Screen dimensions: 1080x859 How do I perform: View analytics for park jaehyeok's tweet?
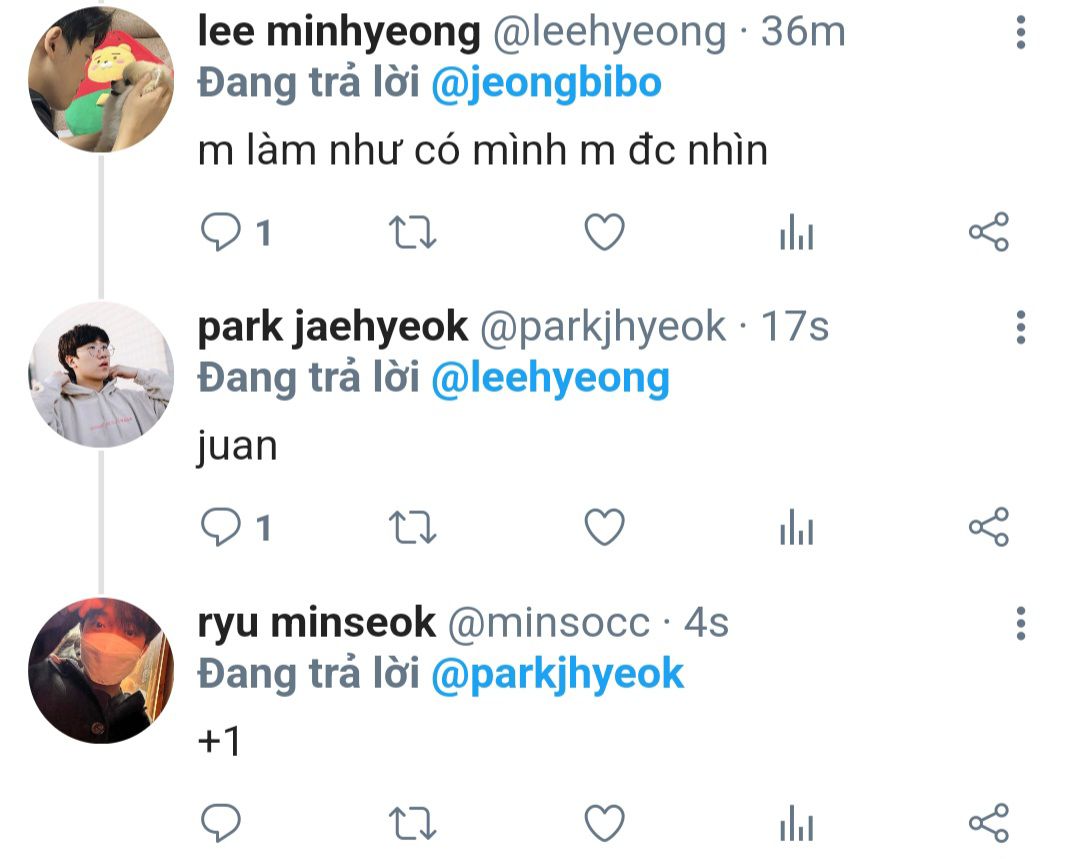[x=797, y=527]
